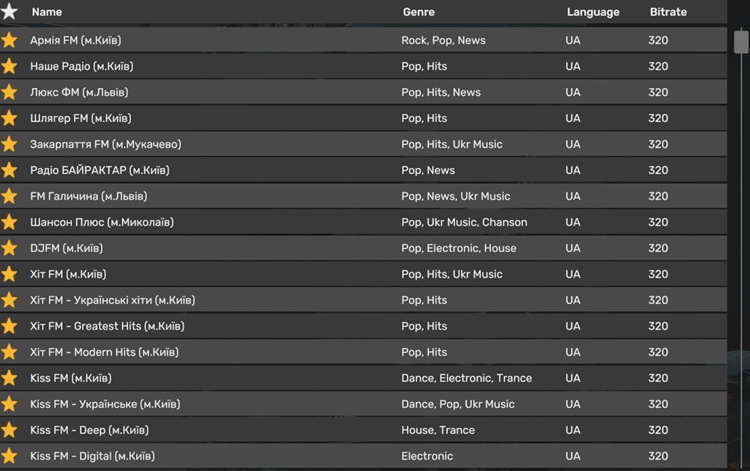Play FM Галичина (м.Львів) station
Screen dimensions: 750x471
click(x=88, y=196)
